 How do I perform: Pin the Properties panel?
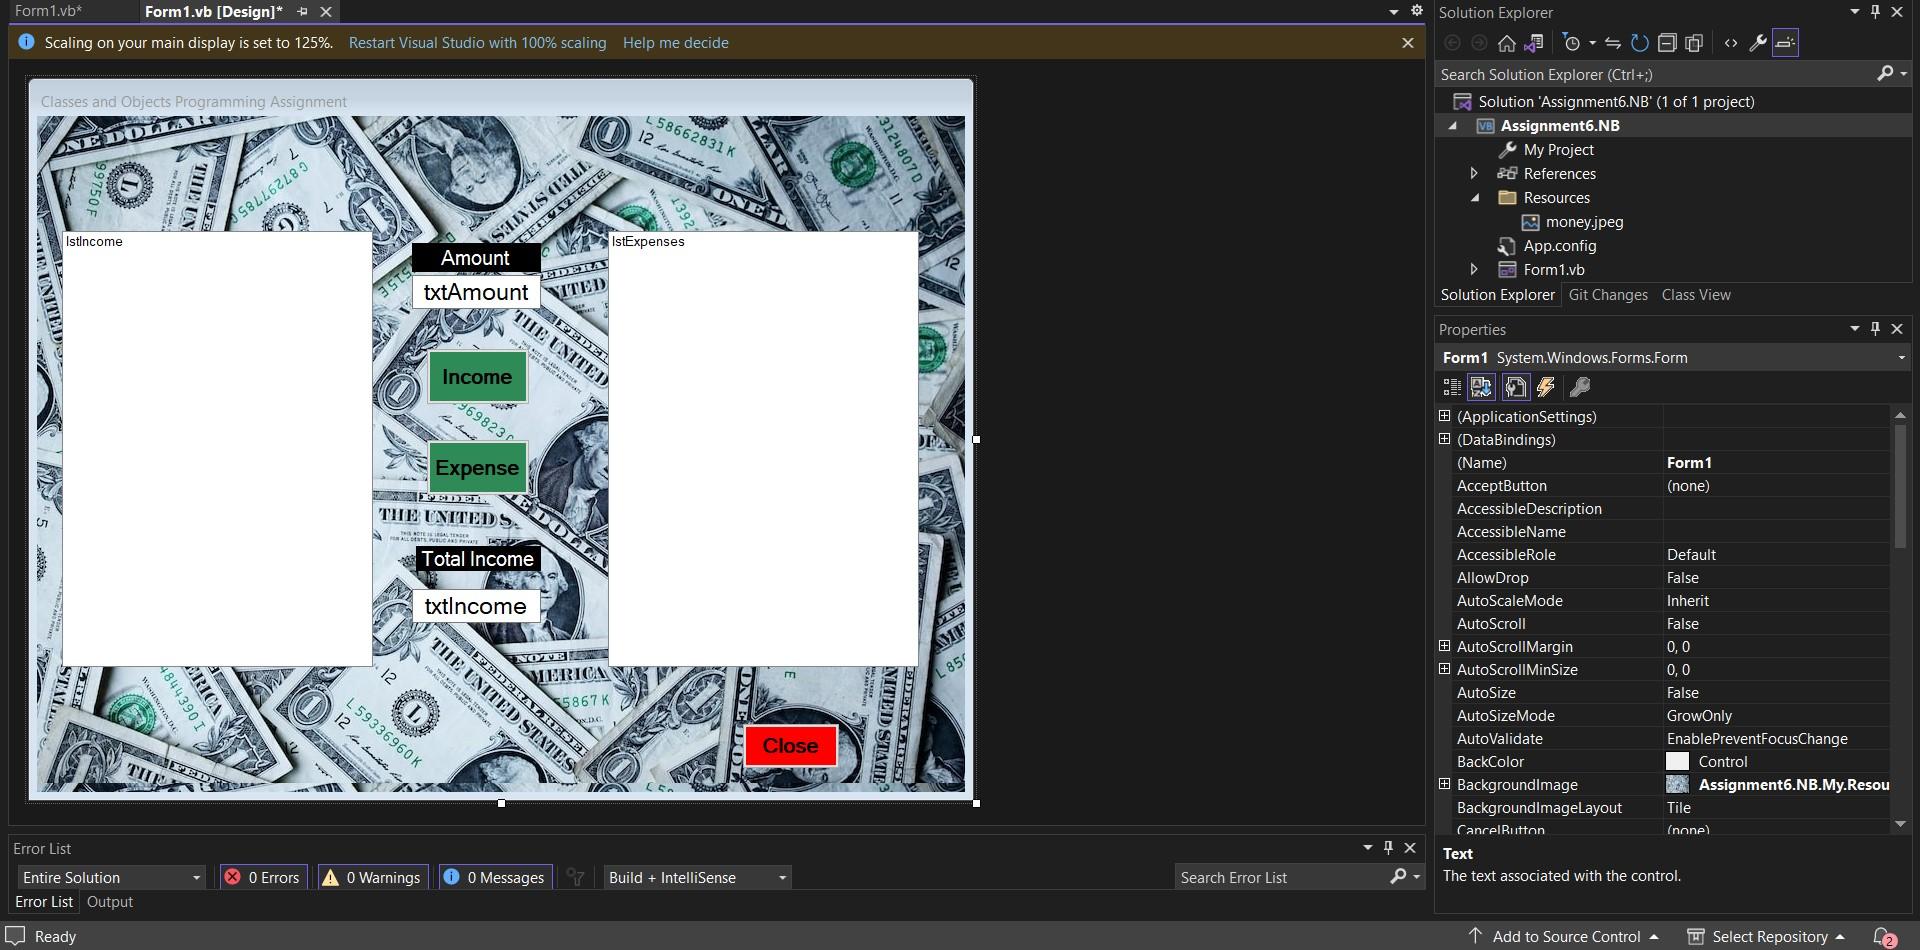pos(1876,329)
